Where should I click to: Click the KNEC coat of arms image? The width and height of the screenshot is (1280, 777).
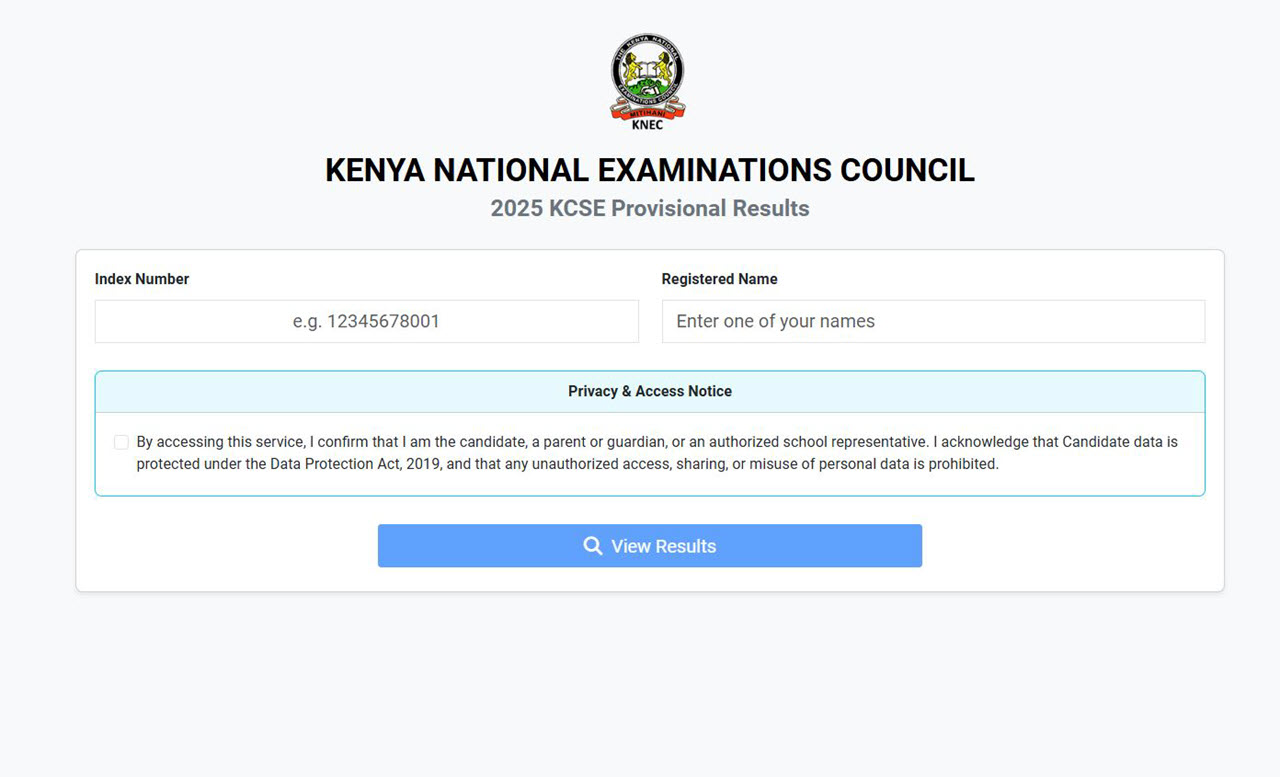pyautogui.click(x=645, y=80)
